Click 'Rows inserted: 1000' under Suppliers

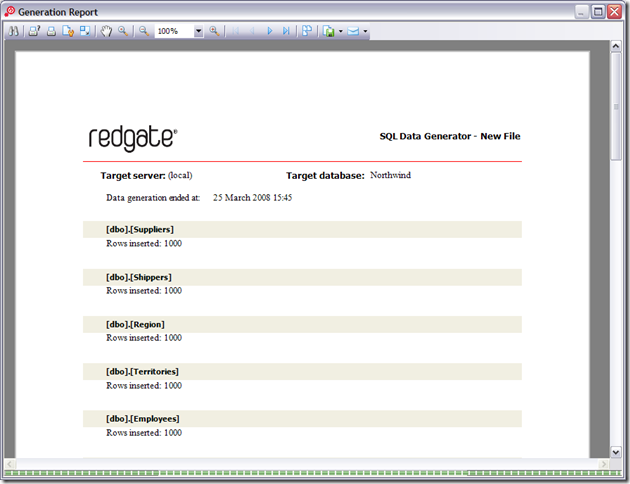(x=144, y=243)
